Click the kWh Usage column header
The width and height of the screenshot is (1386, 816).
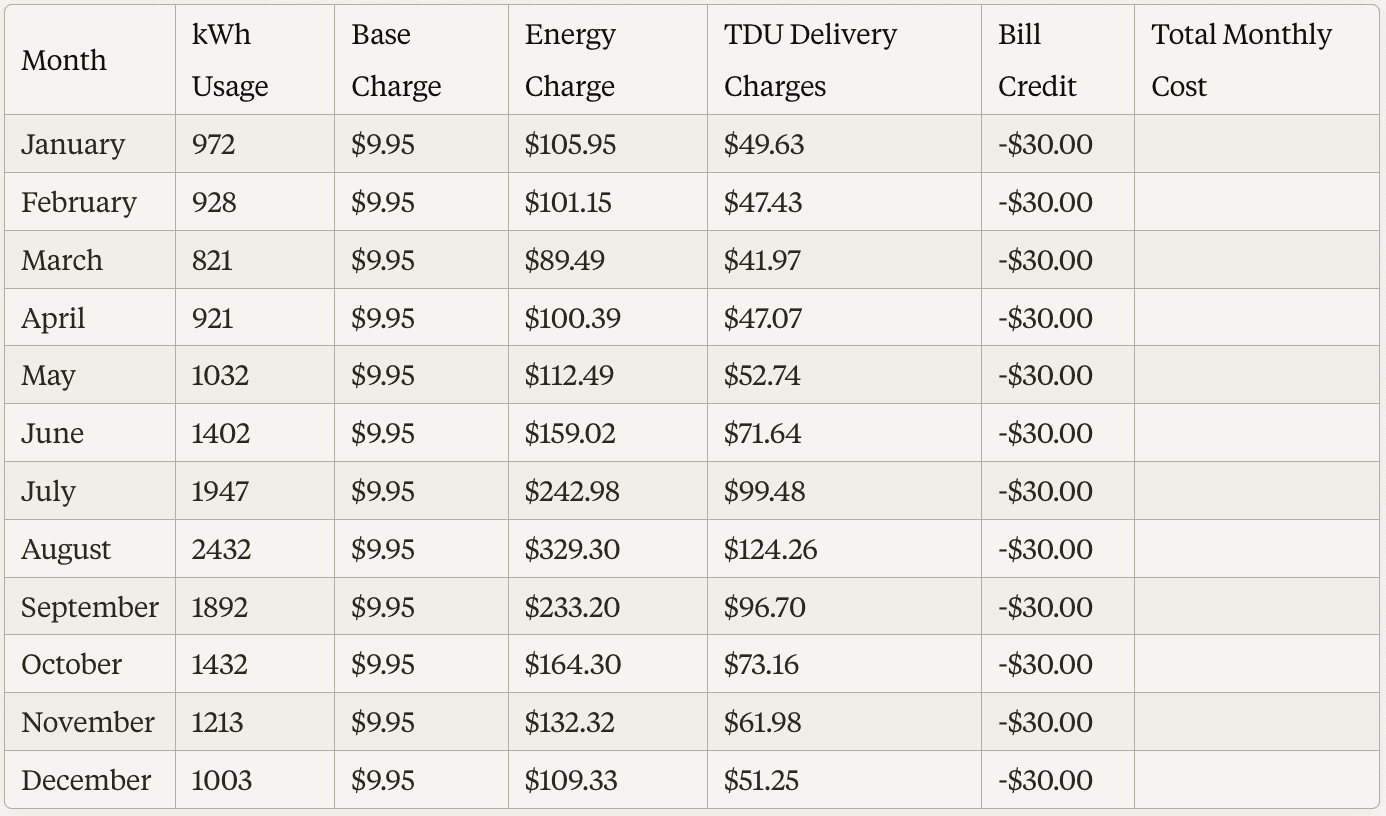[230, 60]
